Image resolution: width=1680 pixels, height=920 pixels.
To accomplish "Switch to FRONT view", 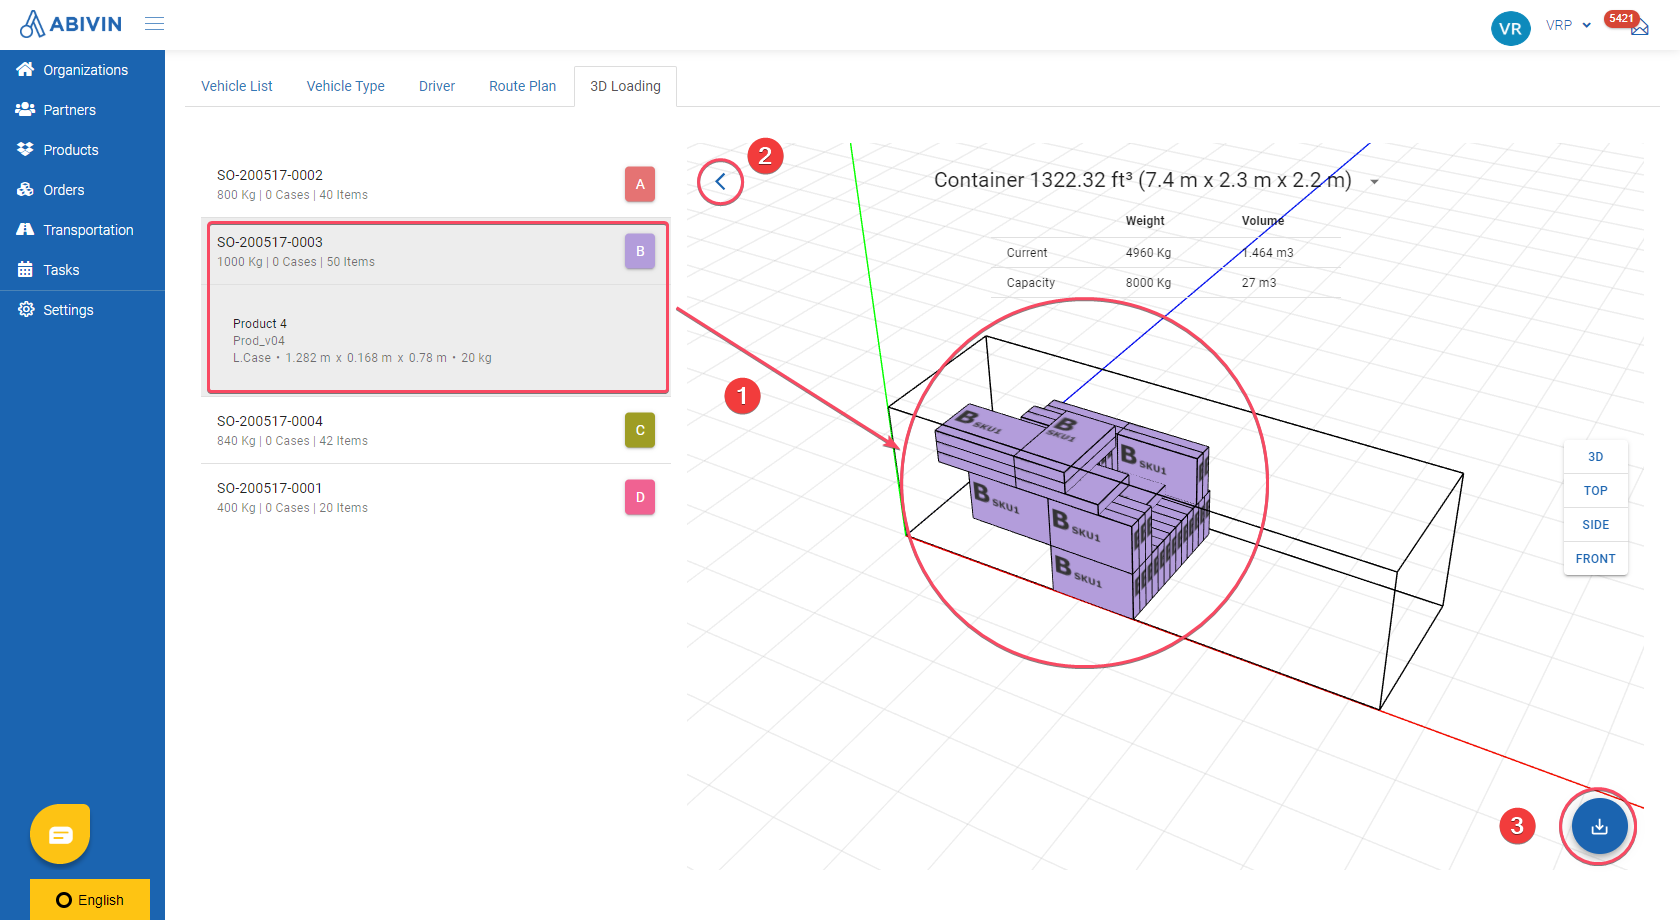I will (x=1596, y=559).
